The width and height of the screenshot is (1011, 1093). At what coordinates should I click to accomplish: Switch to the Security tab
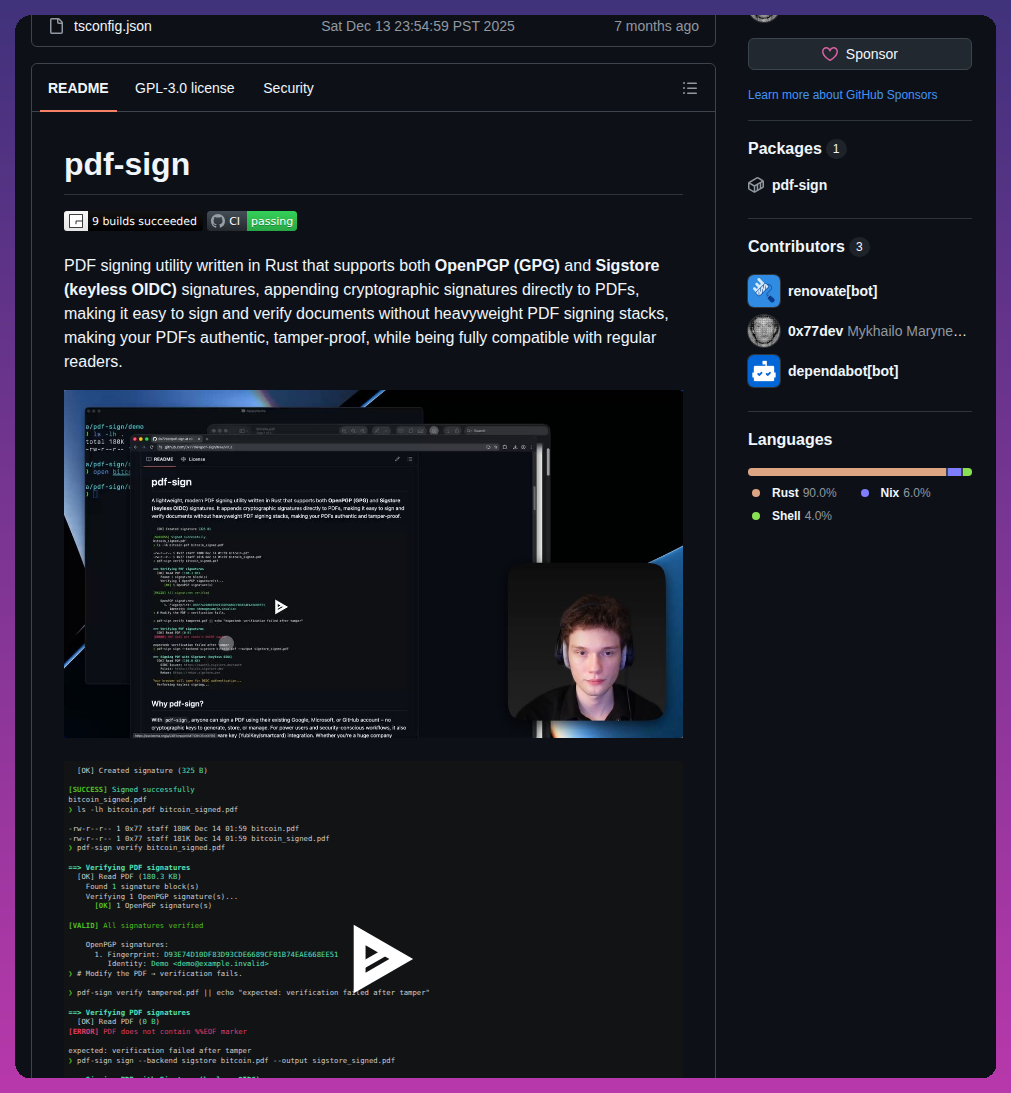click(288, 89)
